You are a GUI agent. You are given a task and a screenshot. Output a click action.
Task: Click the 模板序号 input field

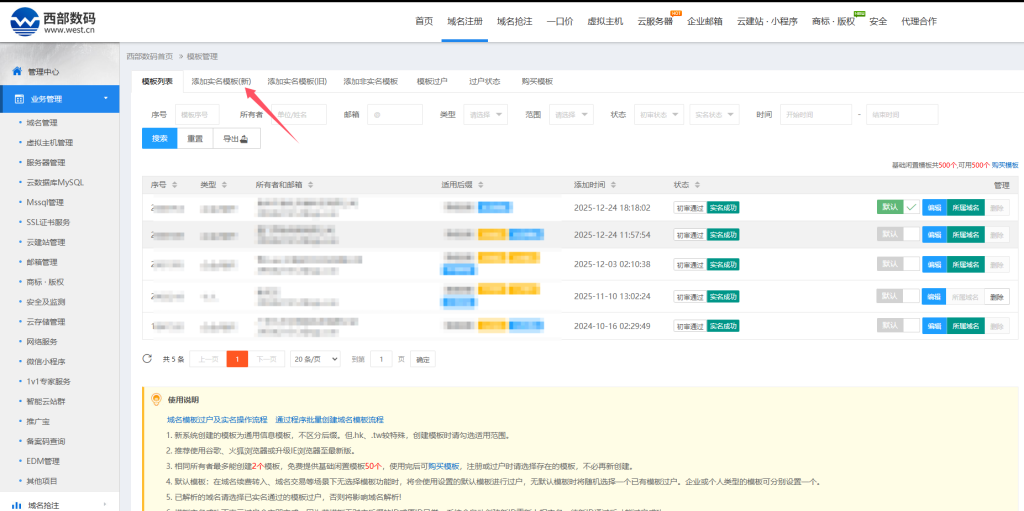pos(197,114)
